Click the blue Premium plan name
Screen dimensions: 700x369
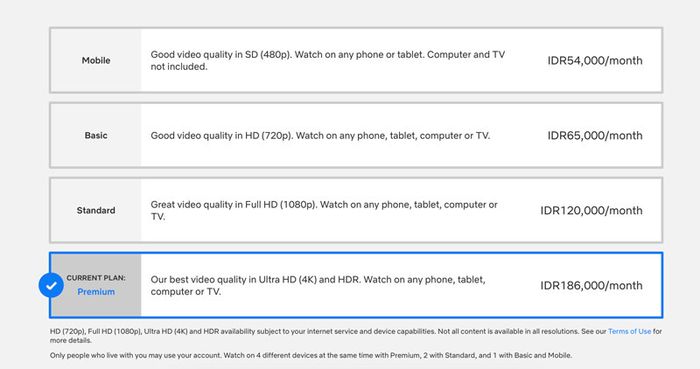click(x=96, y=292)
